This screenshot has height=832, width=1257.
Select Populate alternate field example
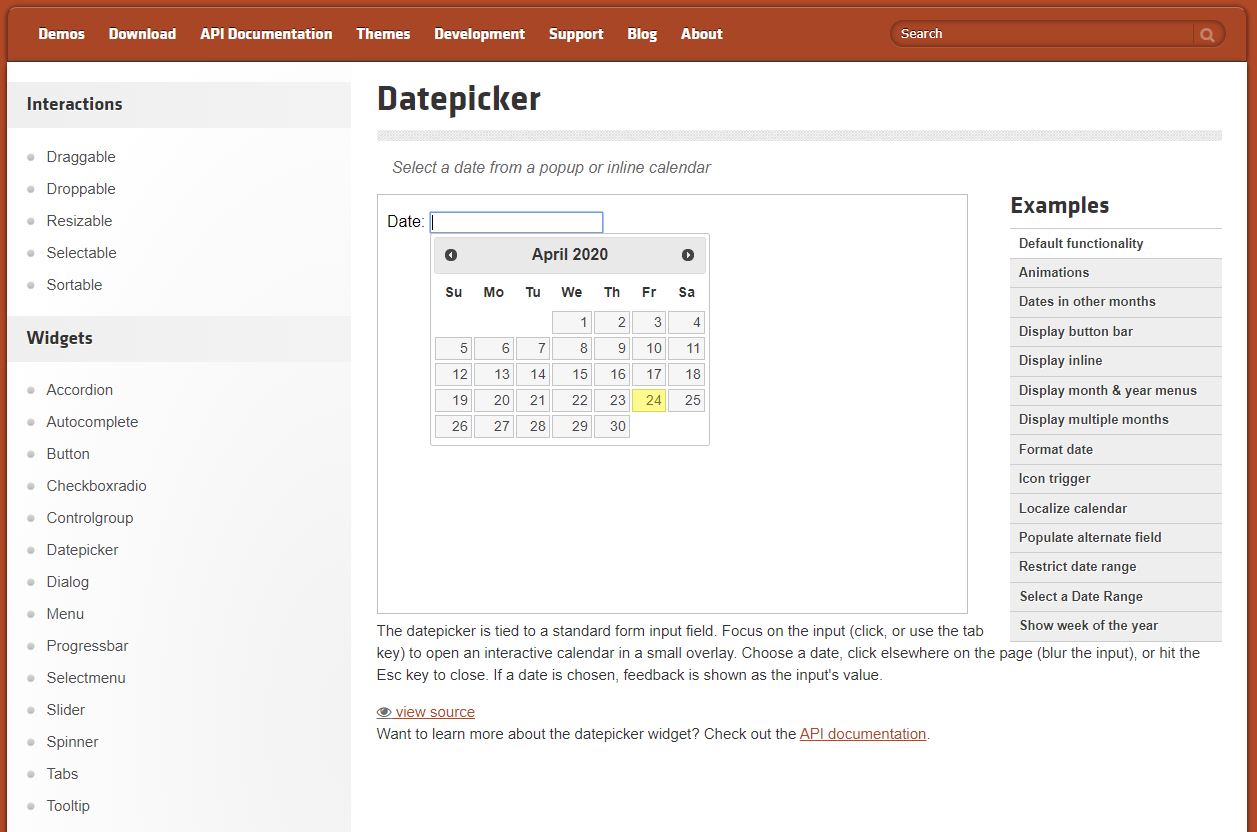[1116, 538]
